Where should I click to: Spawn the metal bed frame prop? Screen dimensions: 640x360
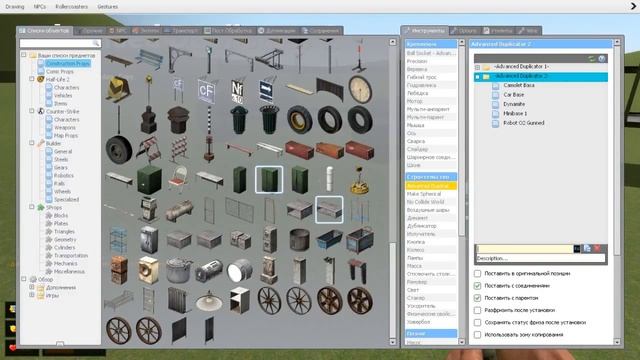click(x=118, y=300)
